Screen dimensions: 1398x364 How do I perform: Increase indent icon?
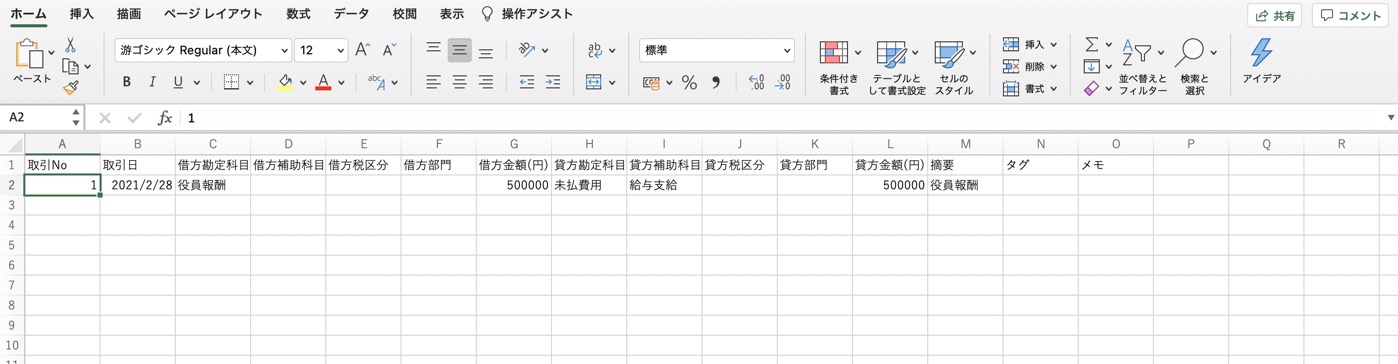pos(552,83)
